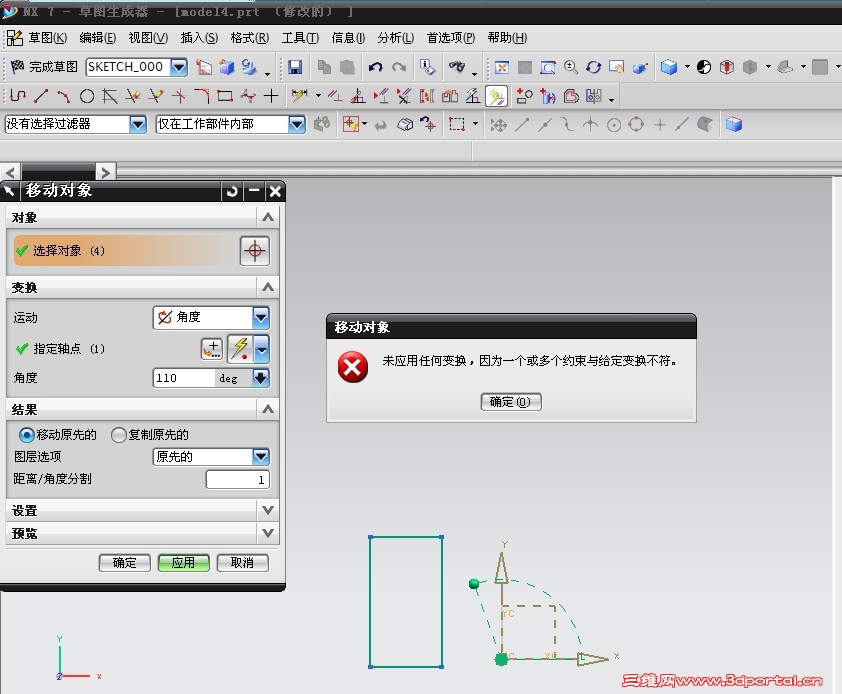The width and height of the screenshot is (842, 694).
Task: Click the rectangle selection mode icon
Action: [x=457, y=125]
